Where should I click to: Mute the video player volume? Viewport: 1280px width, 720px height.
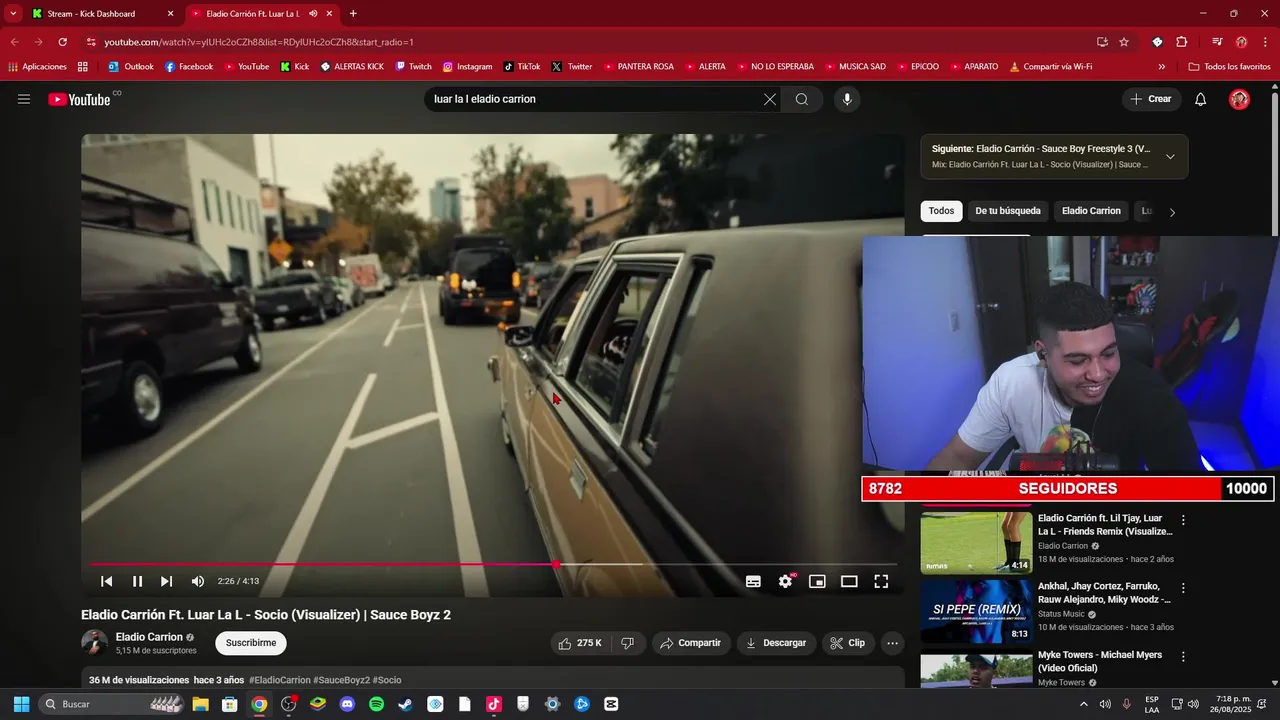click(198, 581)
